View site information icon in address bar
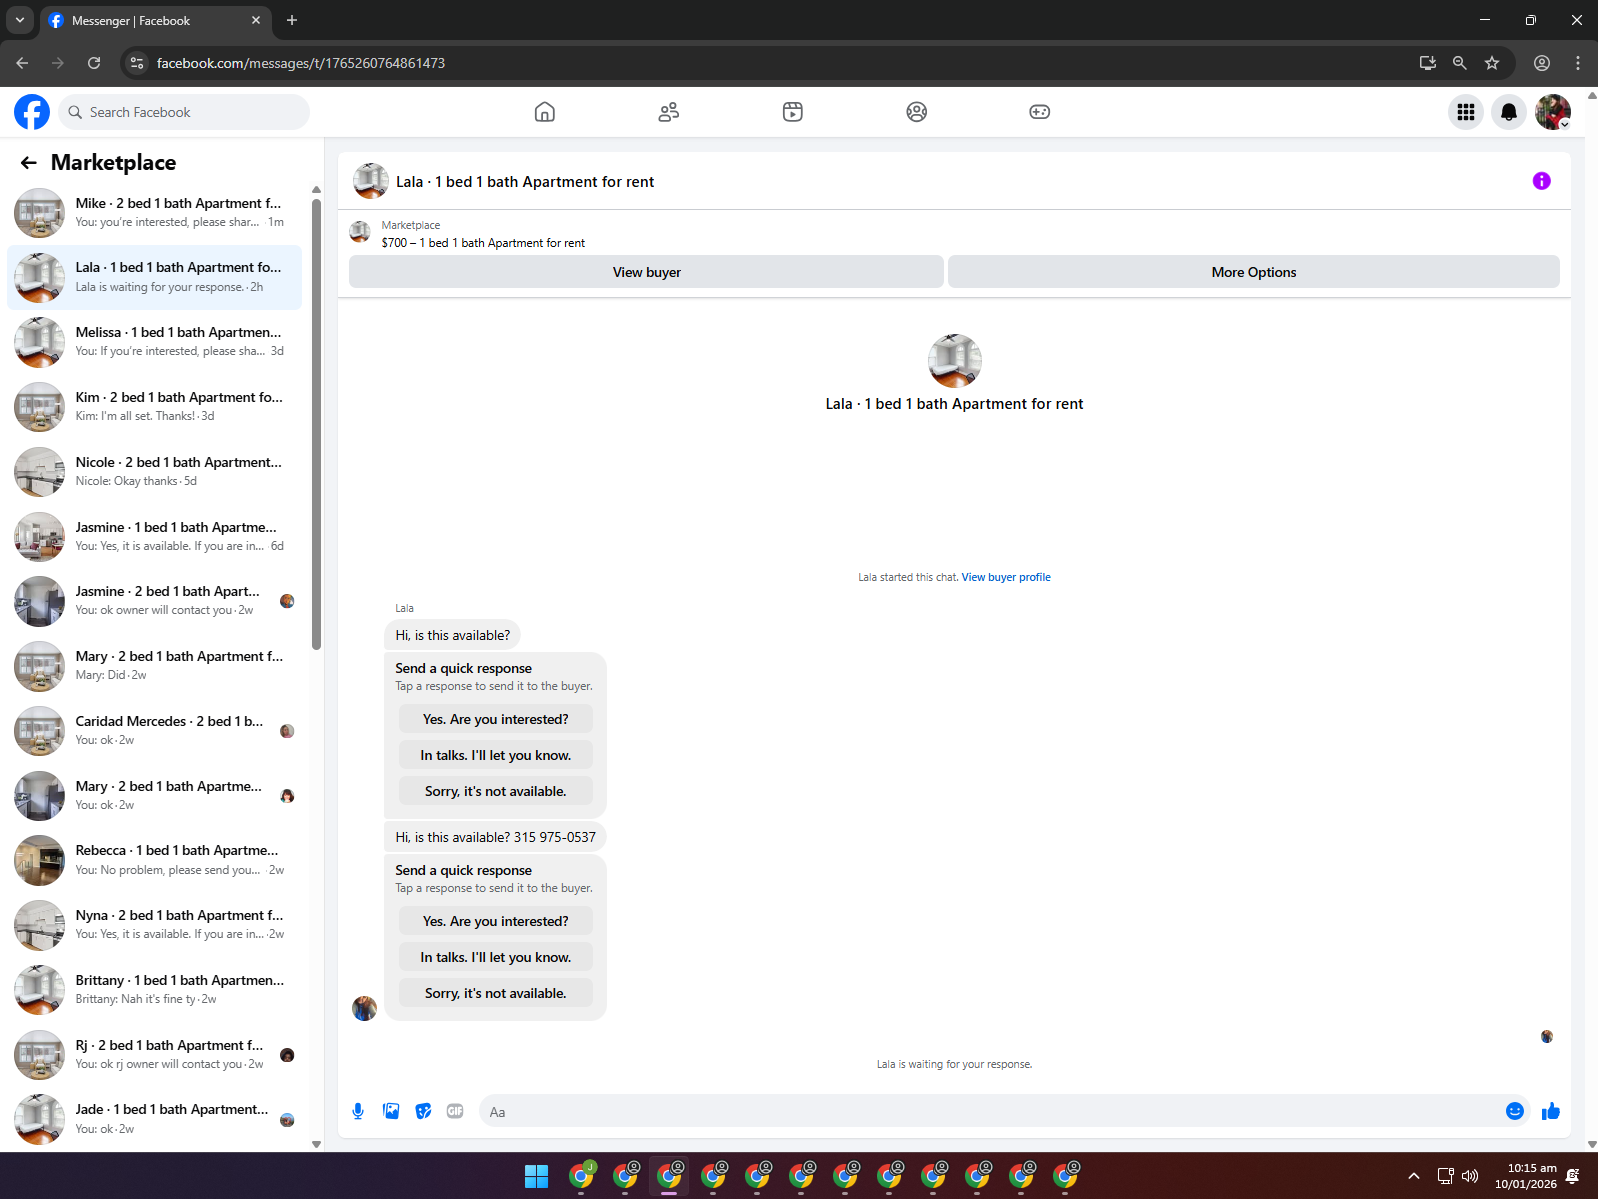 137,63
